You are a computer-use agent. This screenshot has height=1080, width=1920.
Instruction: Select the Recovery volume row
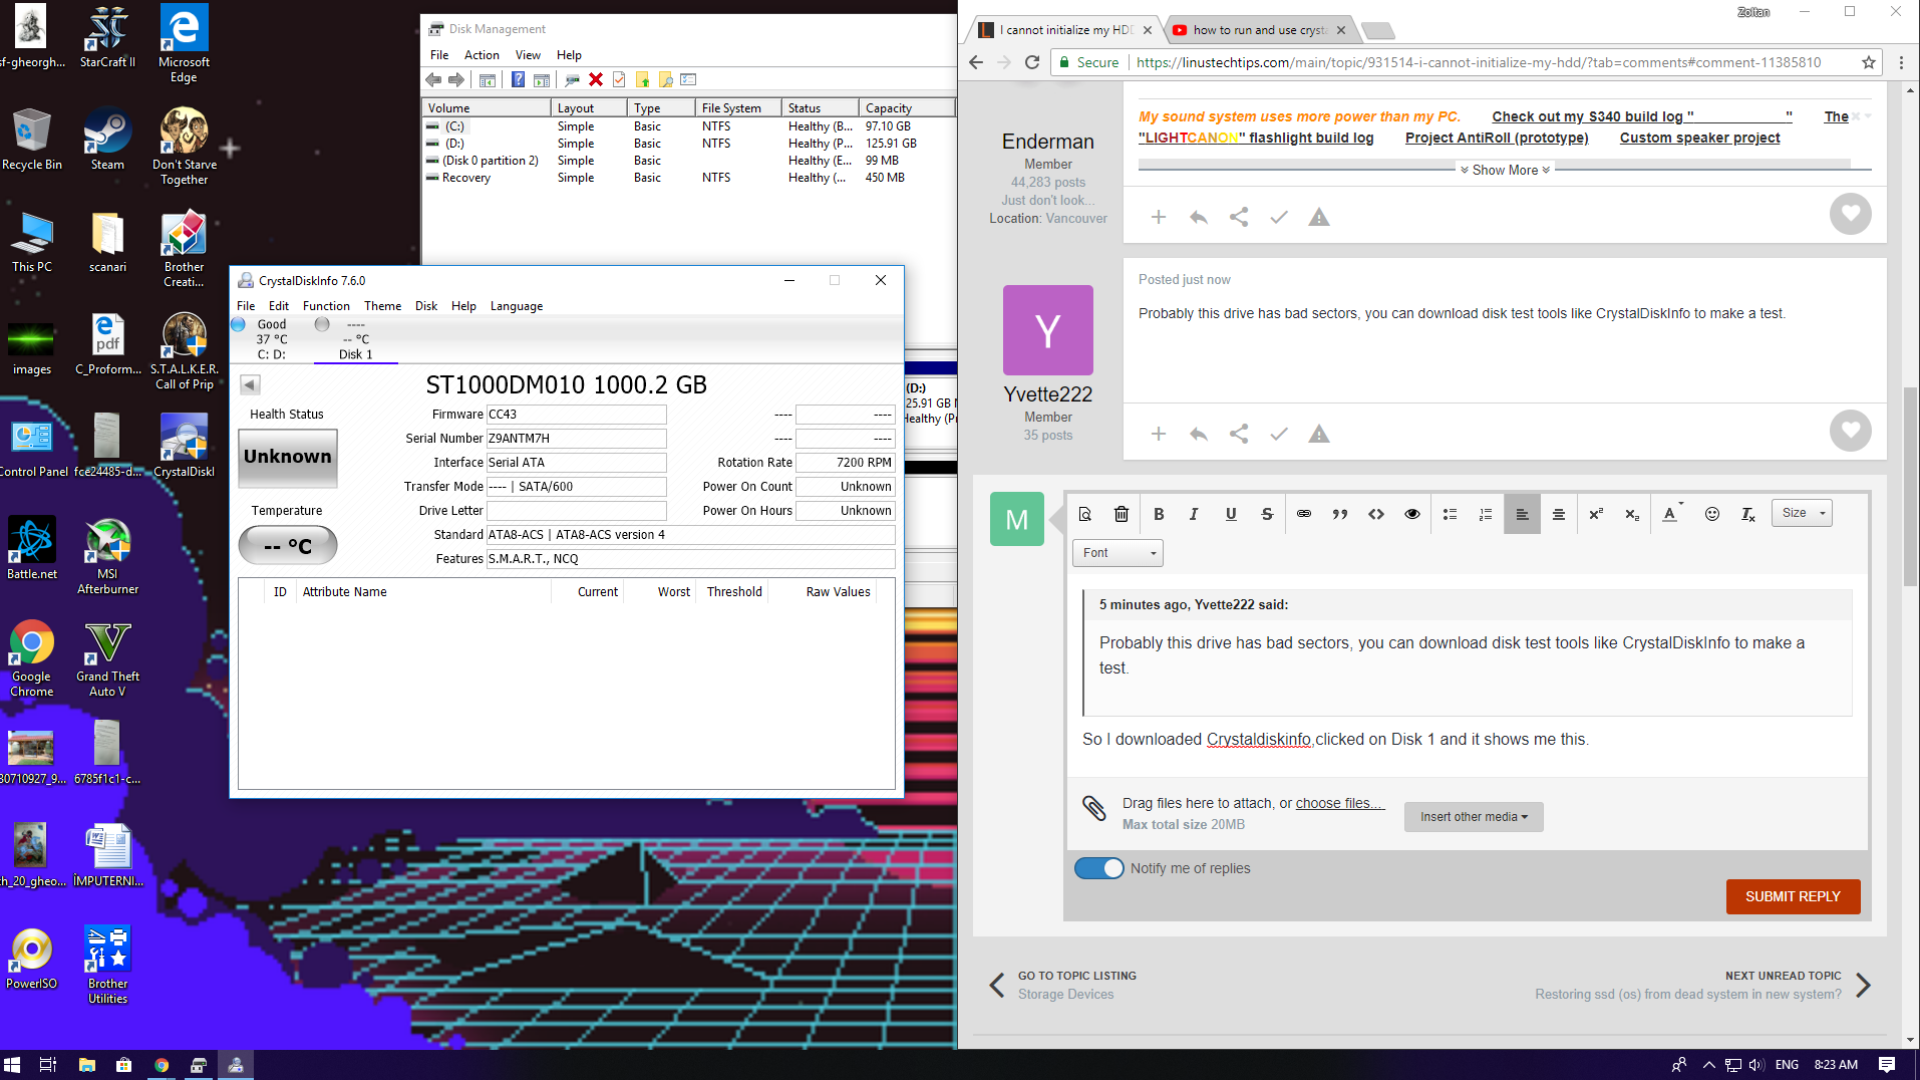(688, 178)
